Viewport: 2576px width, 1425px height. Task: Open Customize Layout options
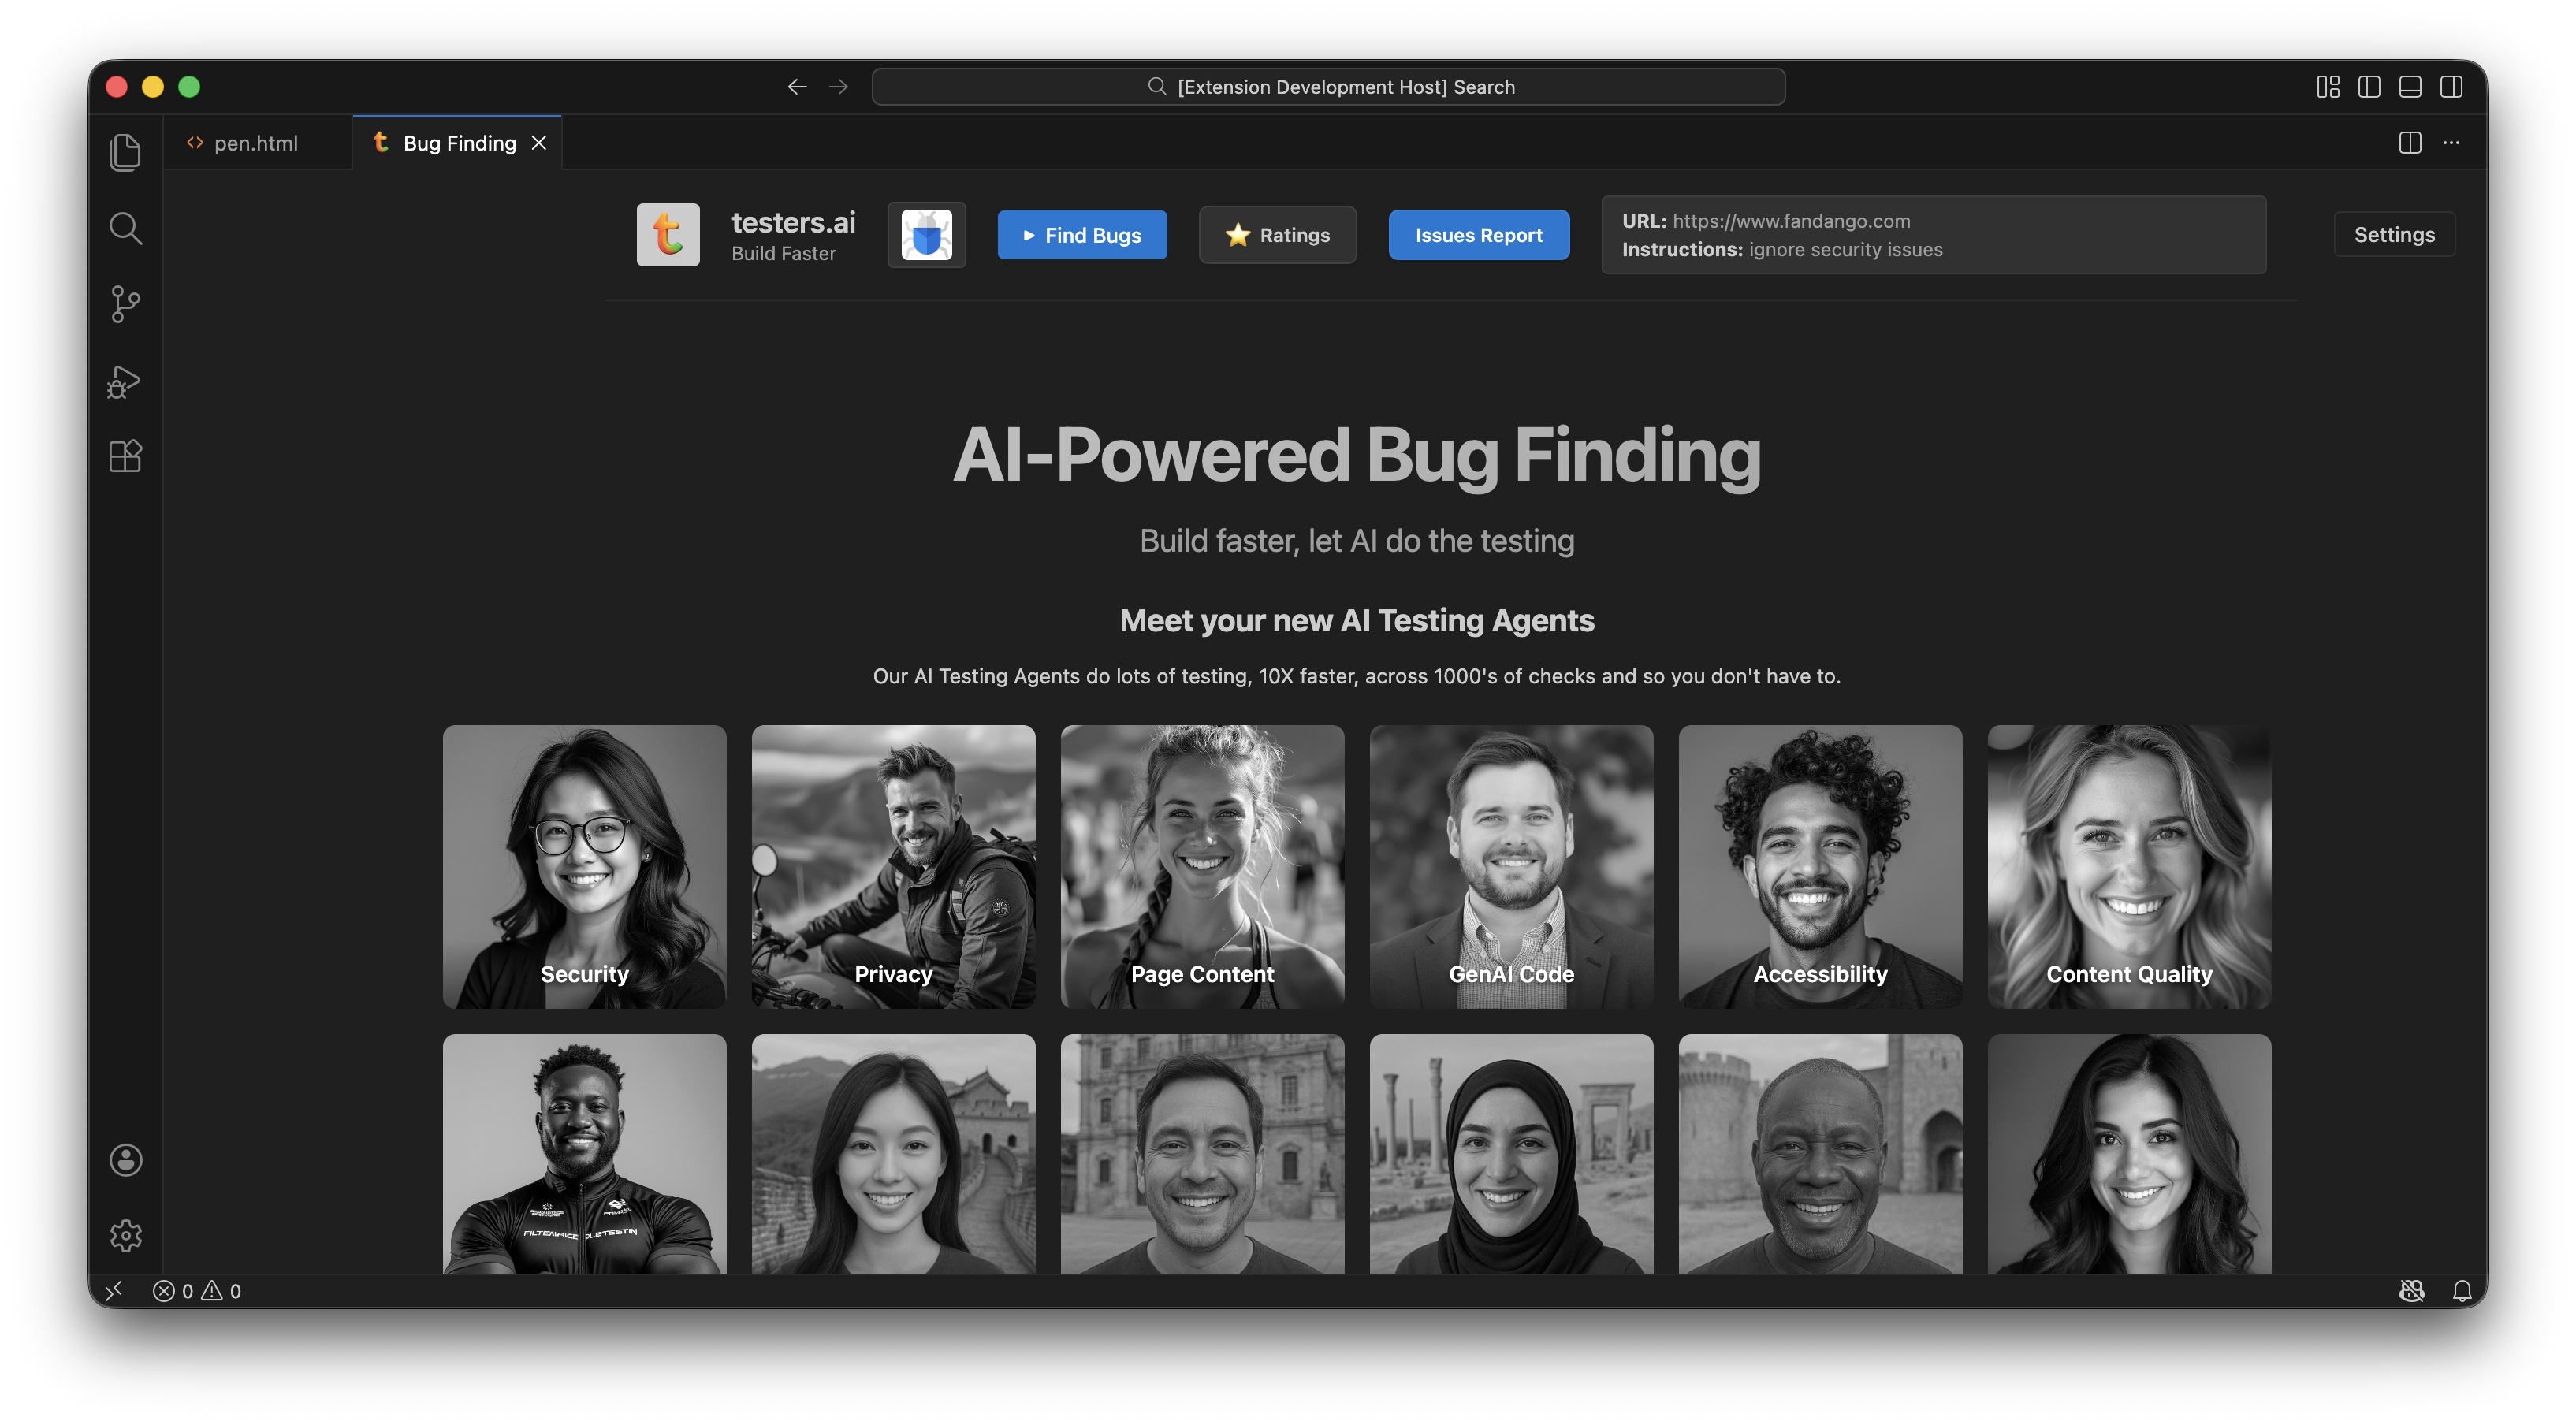click(2328, 87)
